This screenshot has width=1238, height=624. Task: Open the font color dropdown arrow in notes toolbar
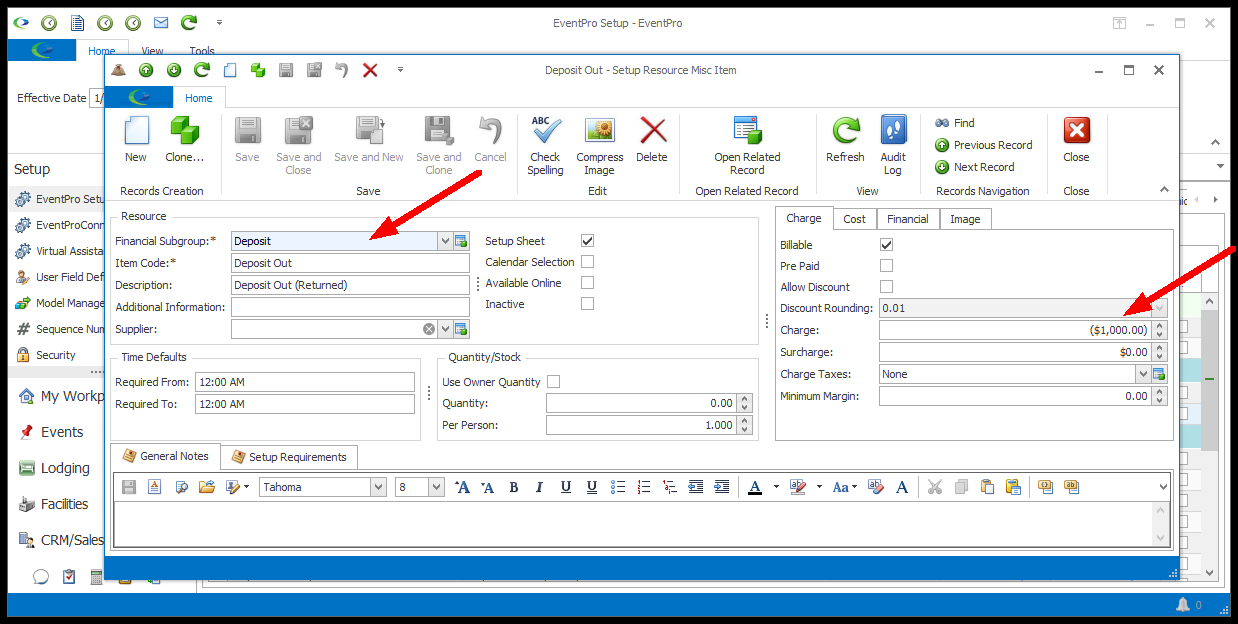[776, 487]
